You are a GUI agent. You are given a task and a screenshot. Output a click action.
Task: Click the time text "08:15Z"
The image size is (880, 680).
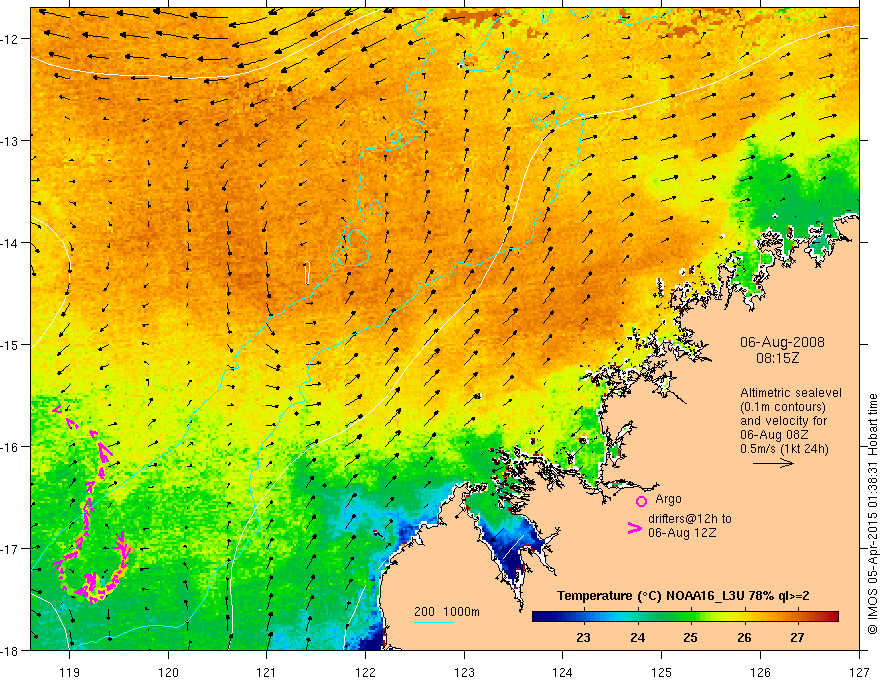777,358
